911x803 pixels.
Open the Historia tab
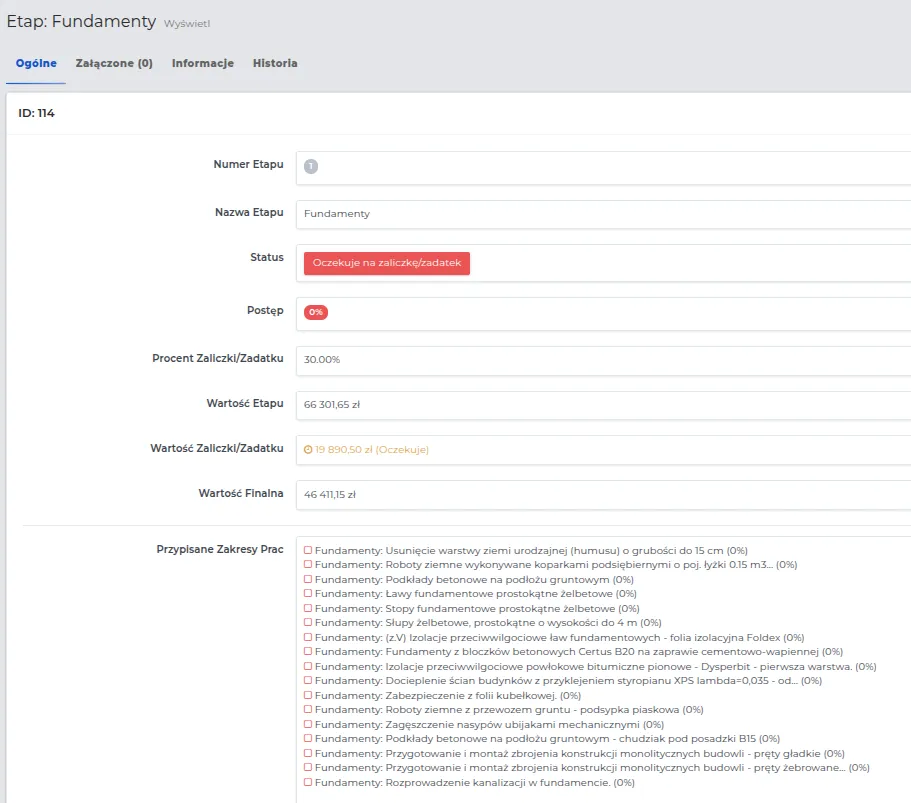(275, 63)
